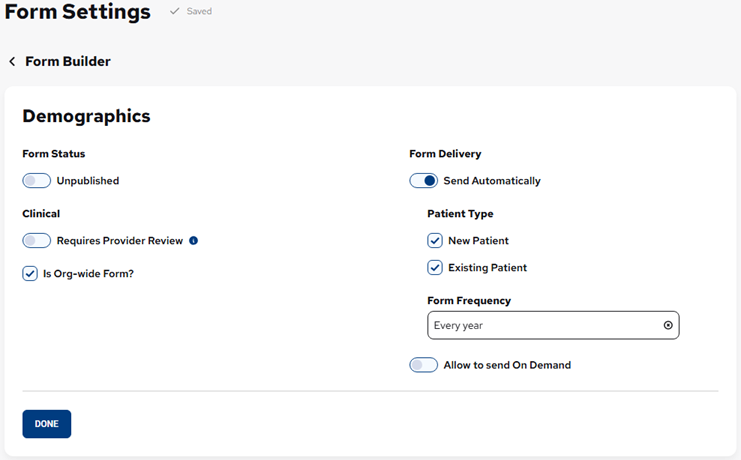Click the Demographics form title

pyautogui.click(x=86, y=116)
